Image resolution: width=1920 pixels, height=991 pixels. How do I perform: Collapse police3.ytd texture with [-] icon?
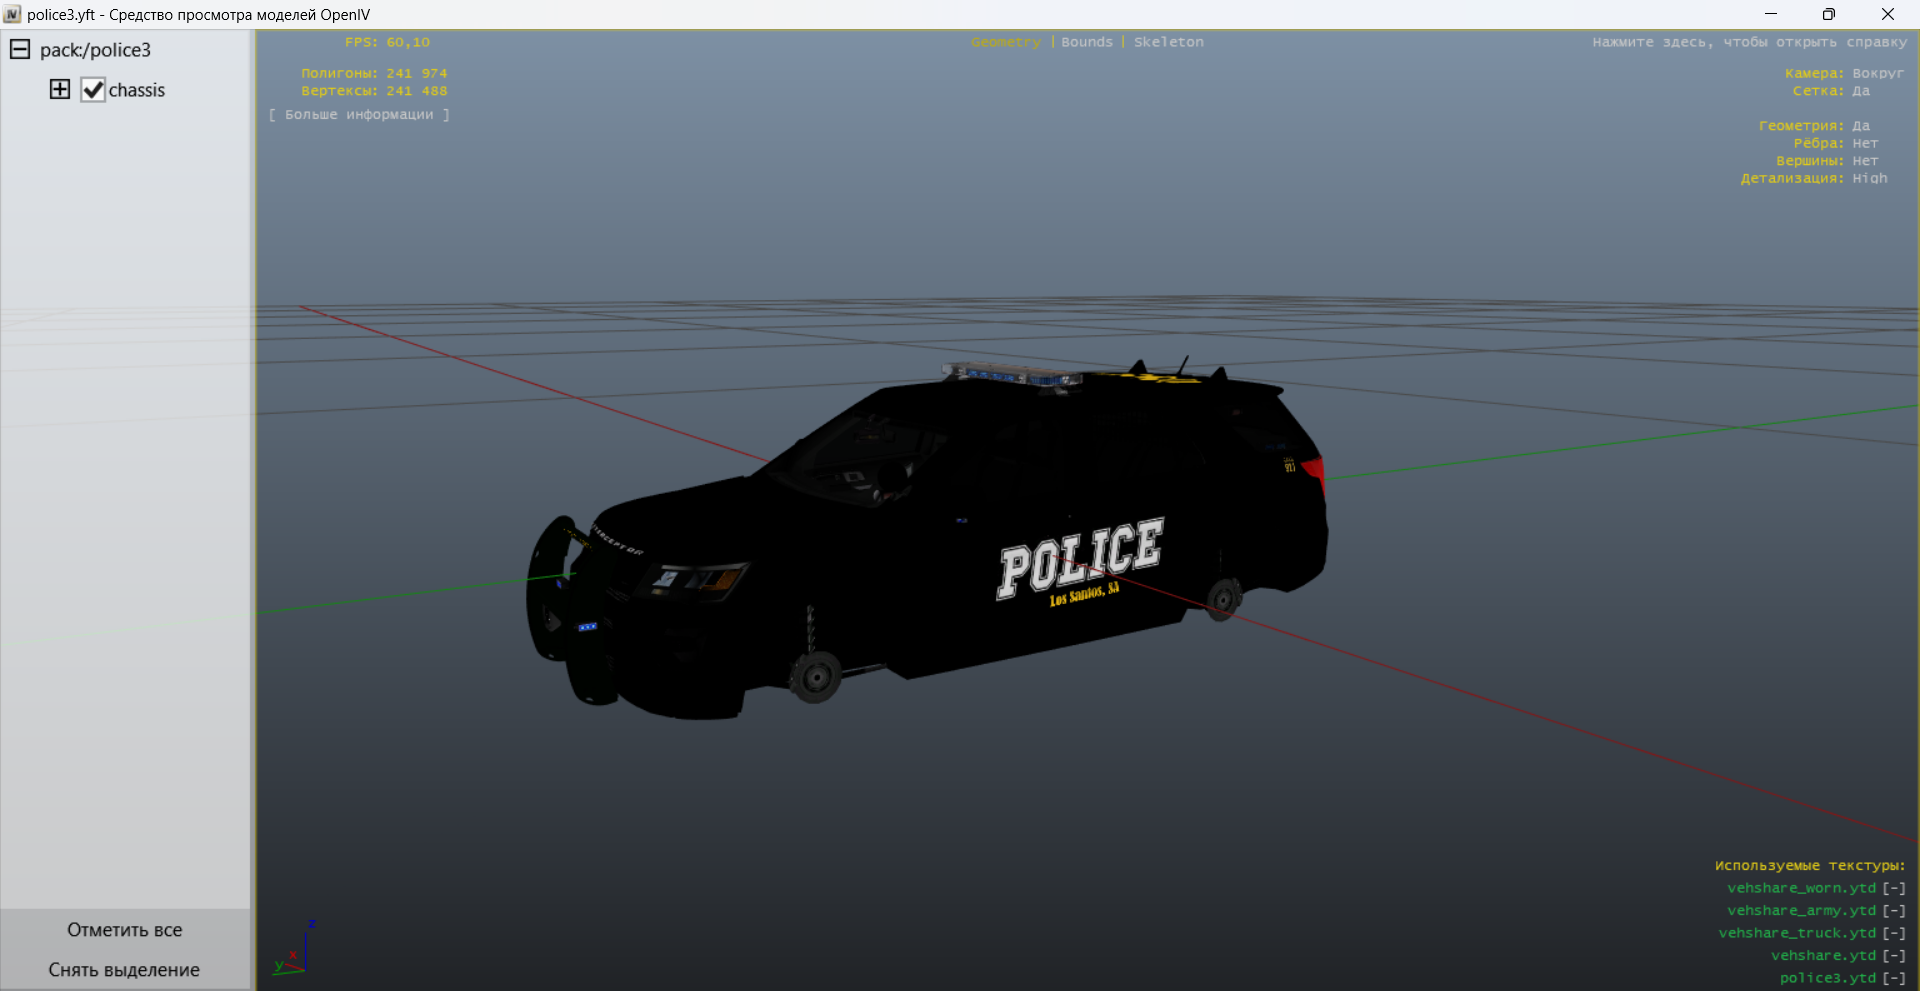1894,978
